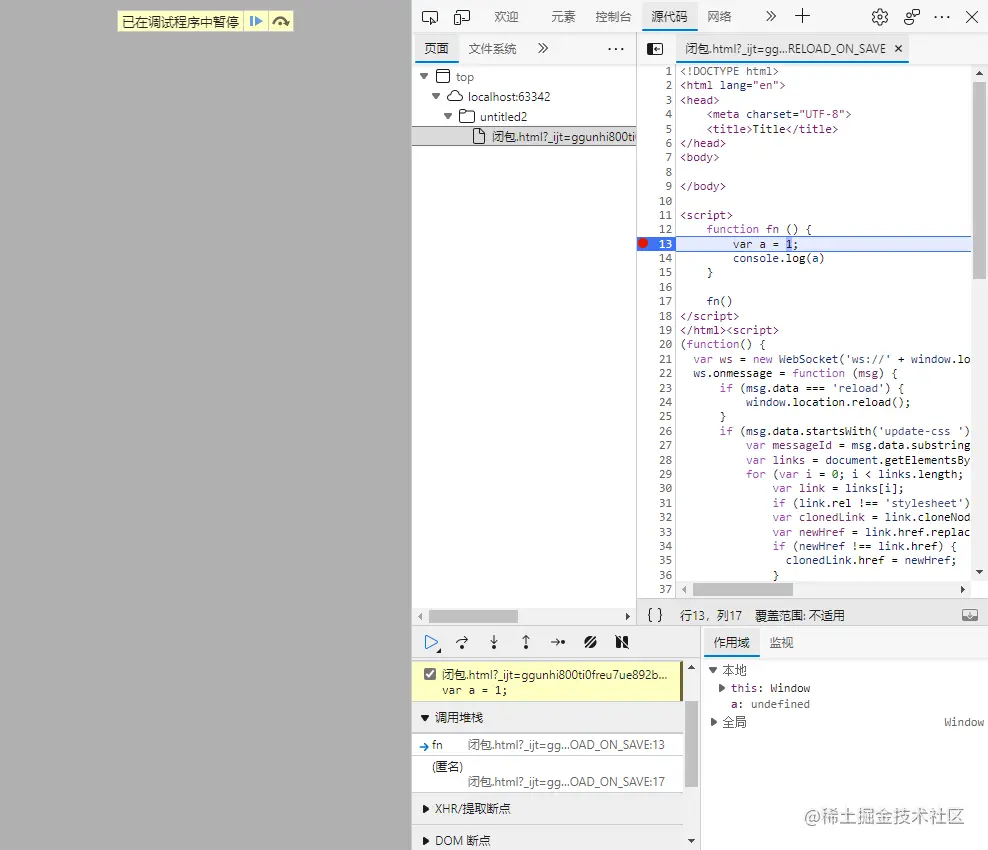Toggle the navigator sidebar icon
This screenshot has width=988, height=850.
pyautogui.click(x=655, y=49)
